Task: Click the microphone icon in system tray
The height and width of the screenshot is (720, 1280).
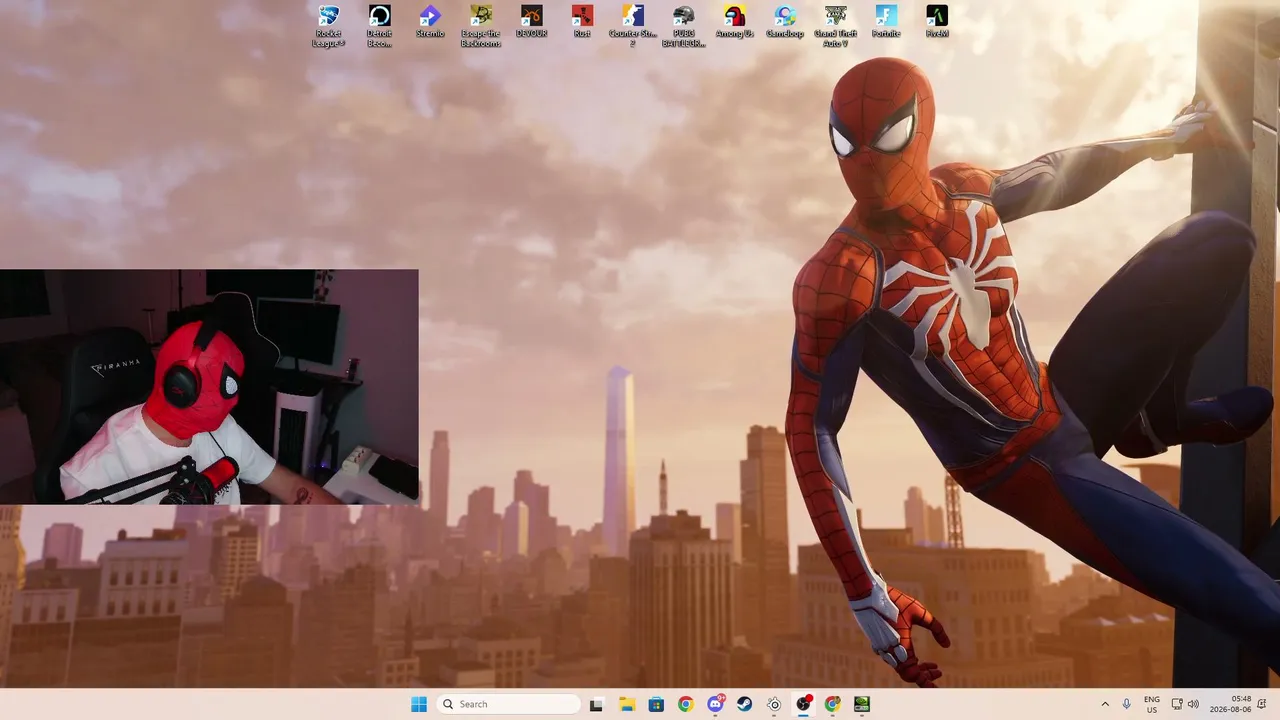Action: pos(1127,704)
